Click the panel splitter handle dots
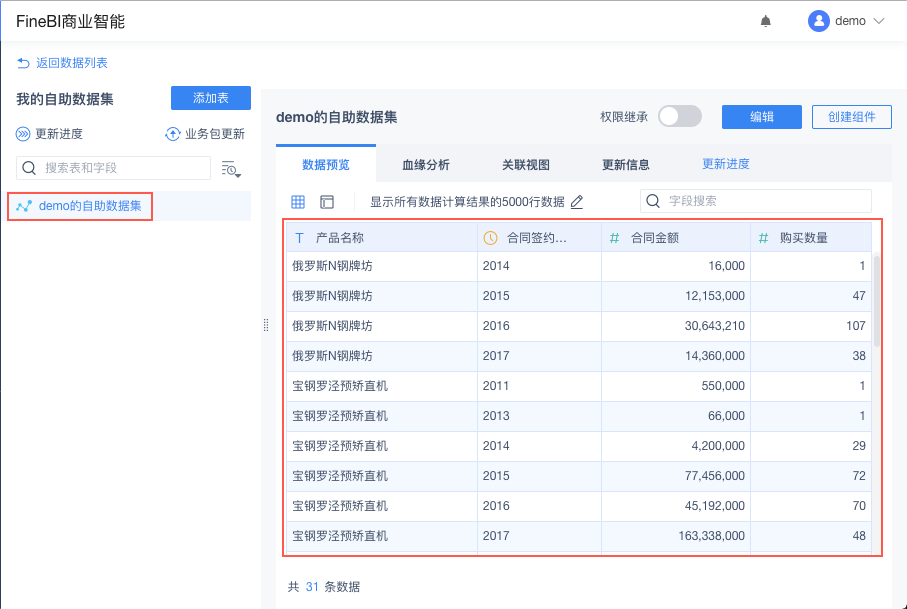 coord(266,325)
